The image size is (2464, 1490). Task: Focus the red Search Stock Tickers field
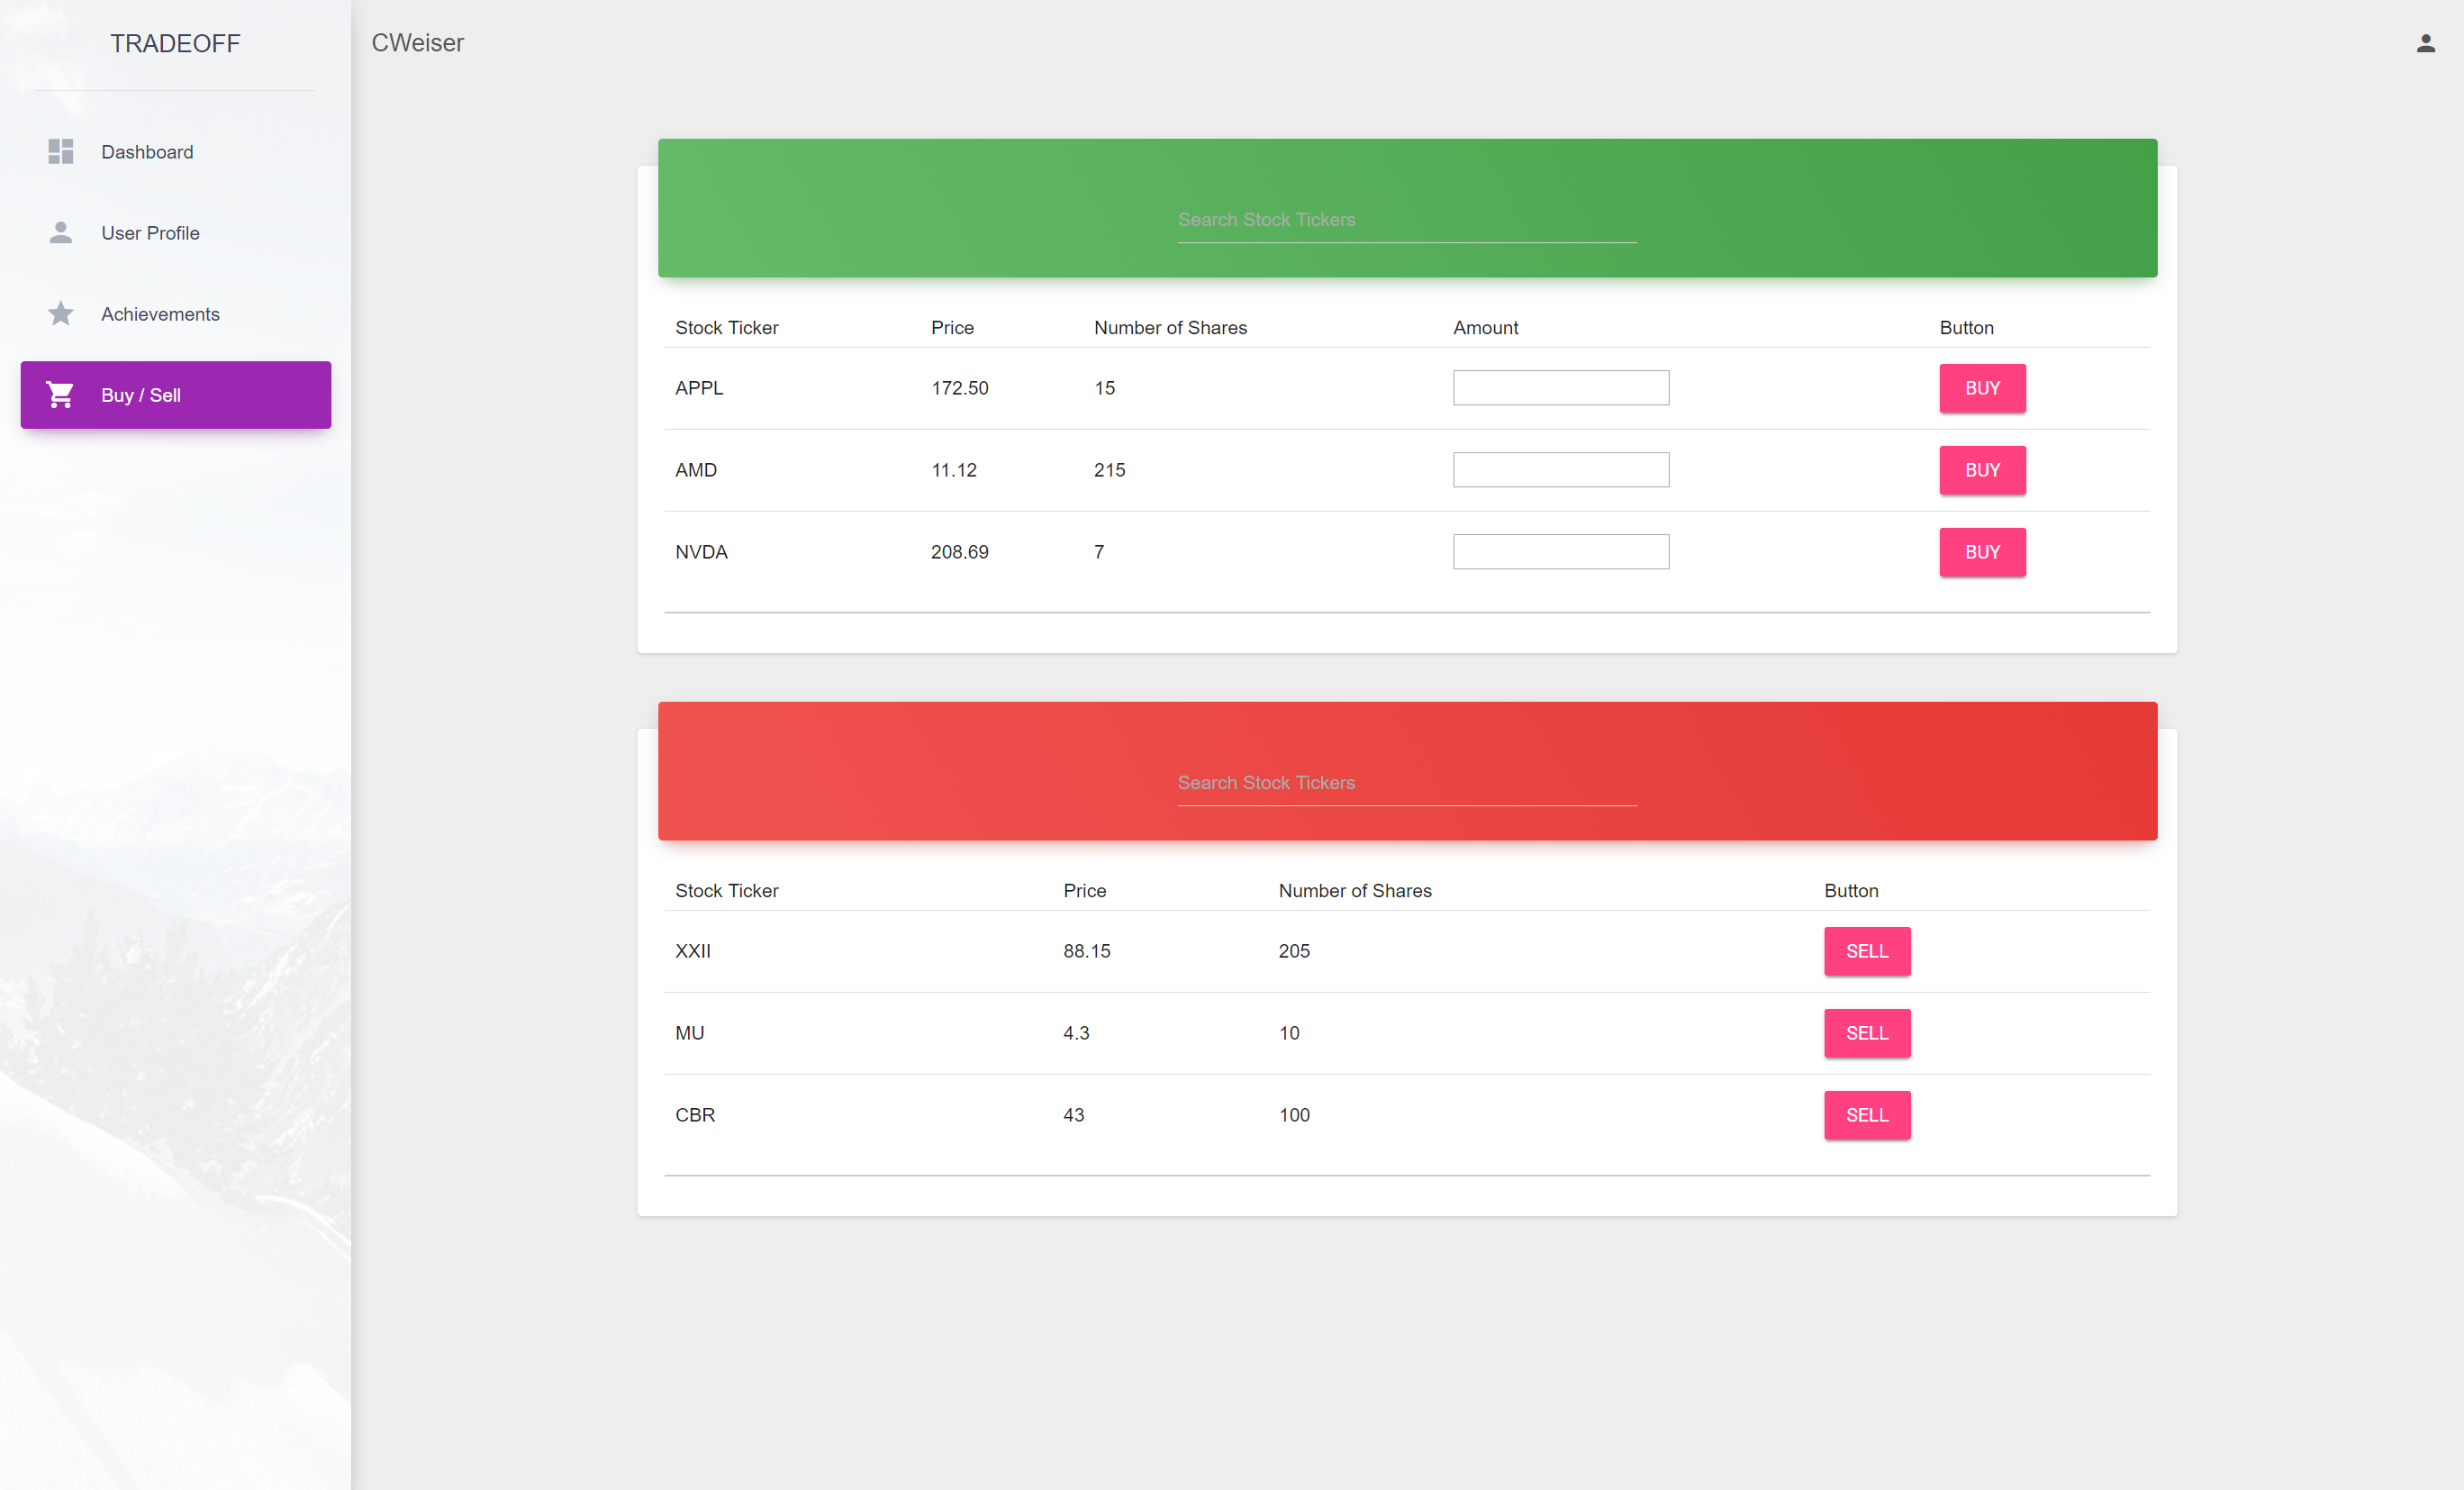[1406, 784]
